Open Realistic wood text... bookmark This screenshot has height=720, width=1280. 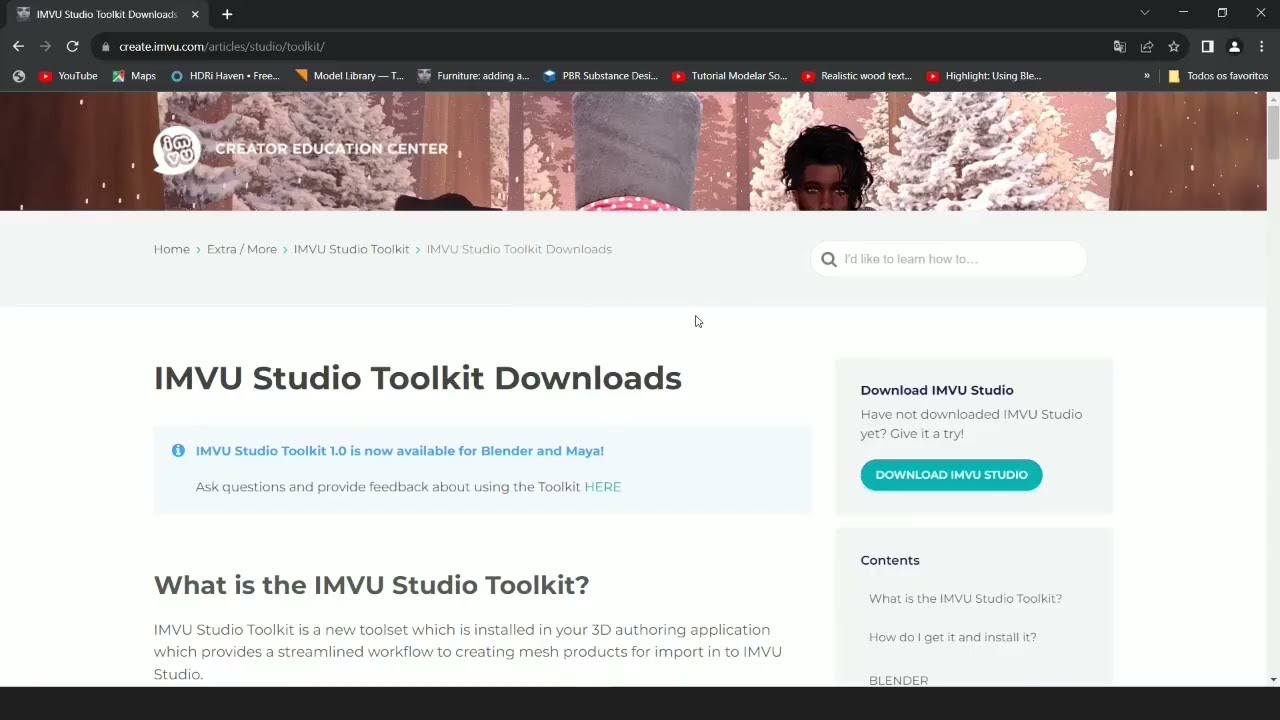857,76
